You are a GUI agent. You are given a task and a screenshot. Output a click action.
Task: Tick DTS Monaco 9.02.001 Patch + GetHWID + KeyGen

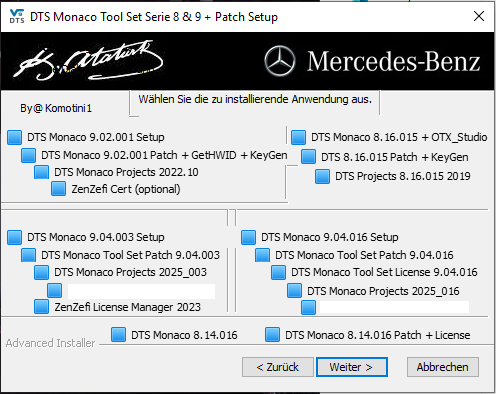tap(28, 155)
